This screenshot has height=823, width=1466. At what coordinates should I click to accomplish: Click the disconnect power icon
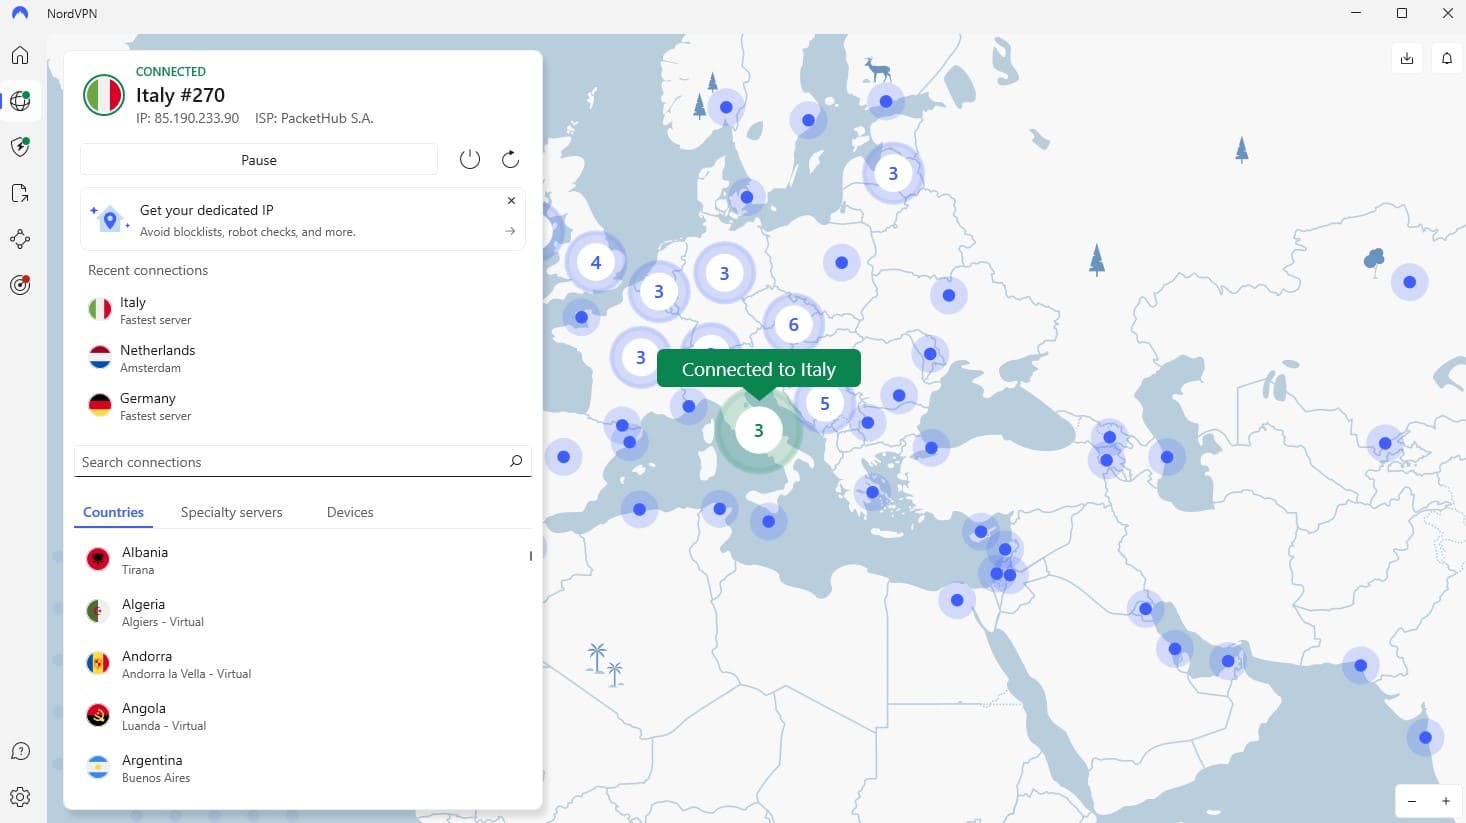pos(470,159)
